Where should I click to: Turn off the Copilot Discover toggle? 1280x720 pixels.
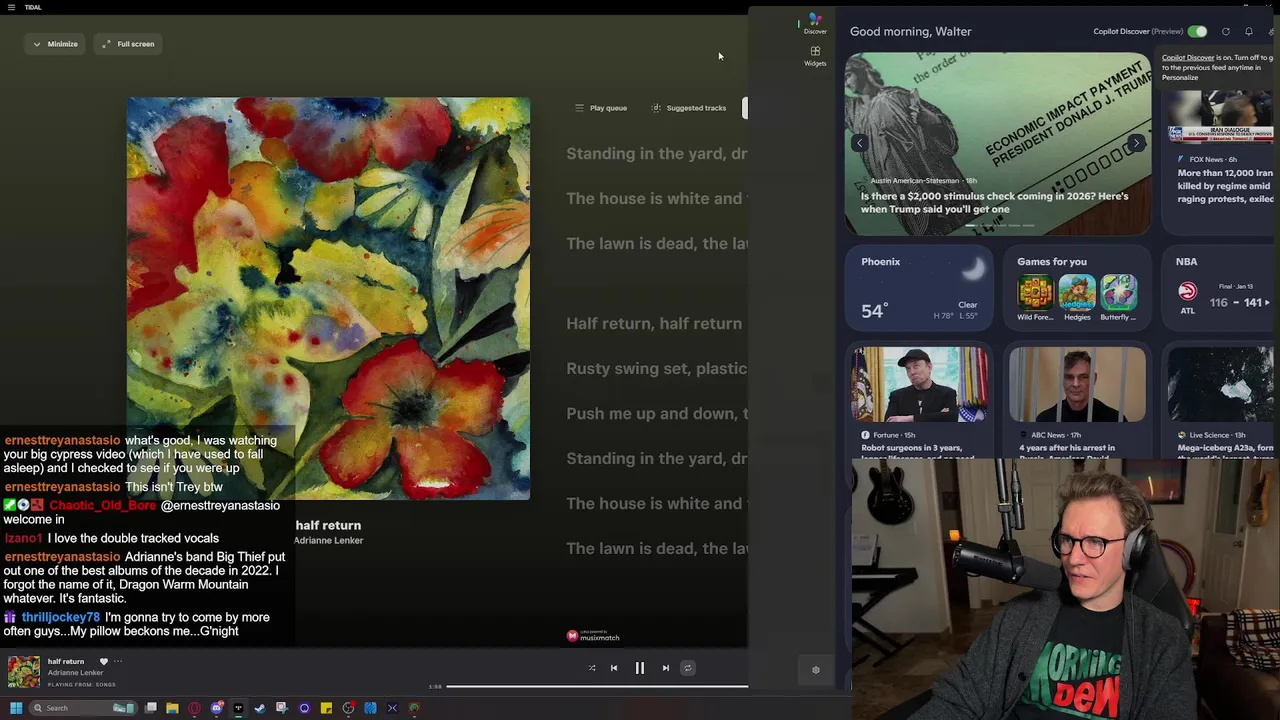[1197, 32]
